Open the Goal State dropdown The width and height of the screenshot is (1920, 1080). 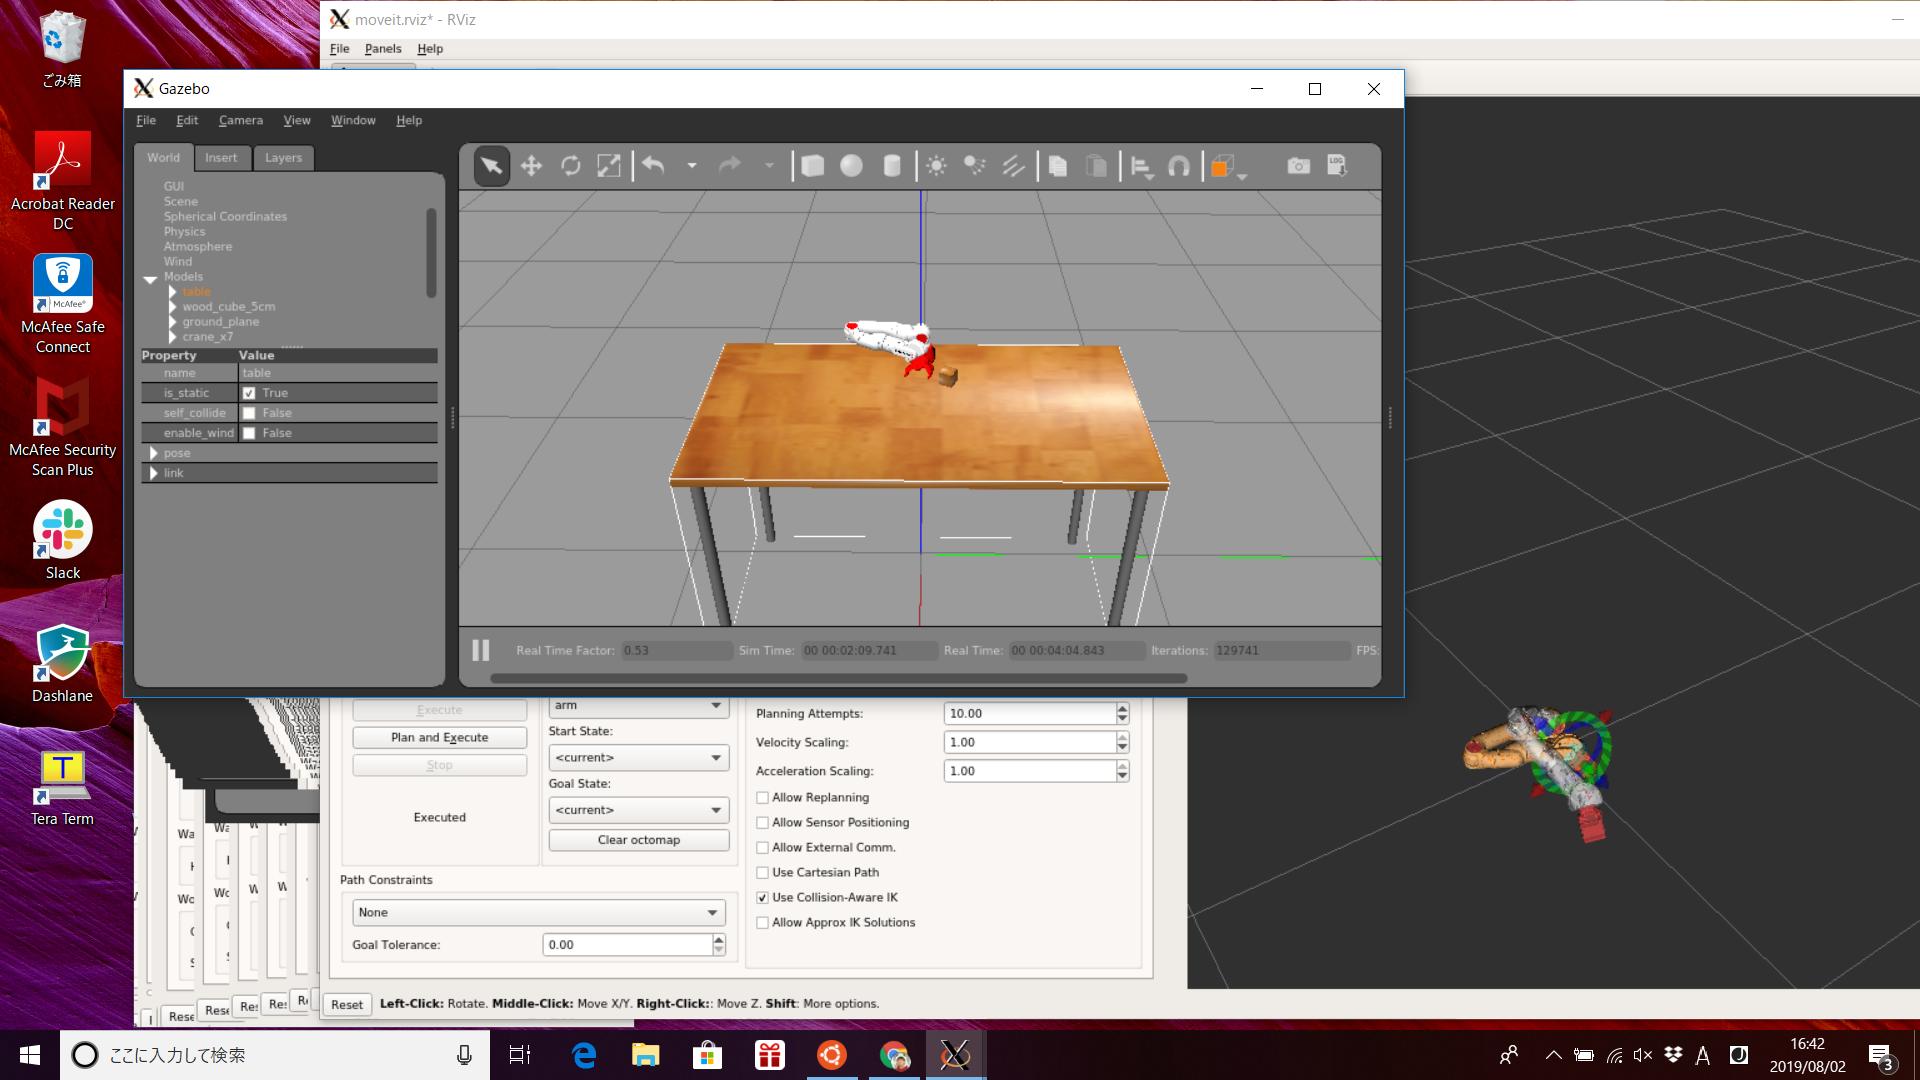(638, 810)
